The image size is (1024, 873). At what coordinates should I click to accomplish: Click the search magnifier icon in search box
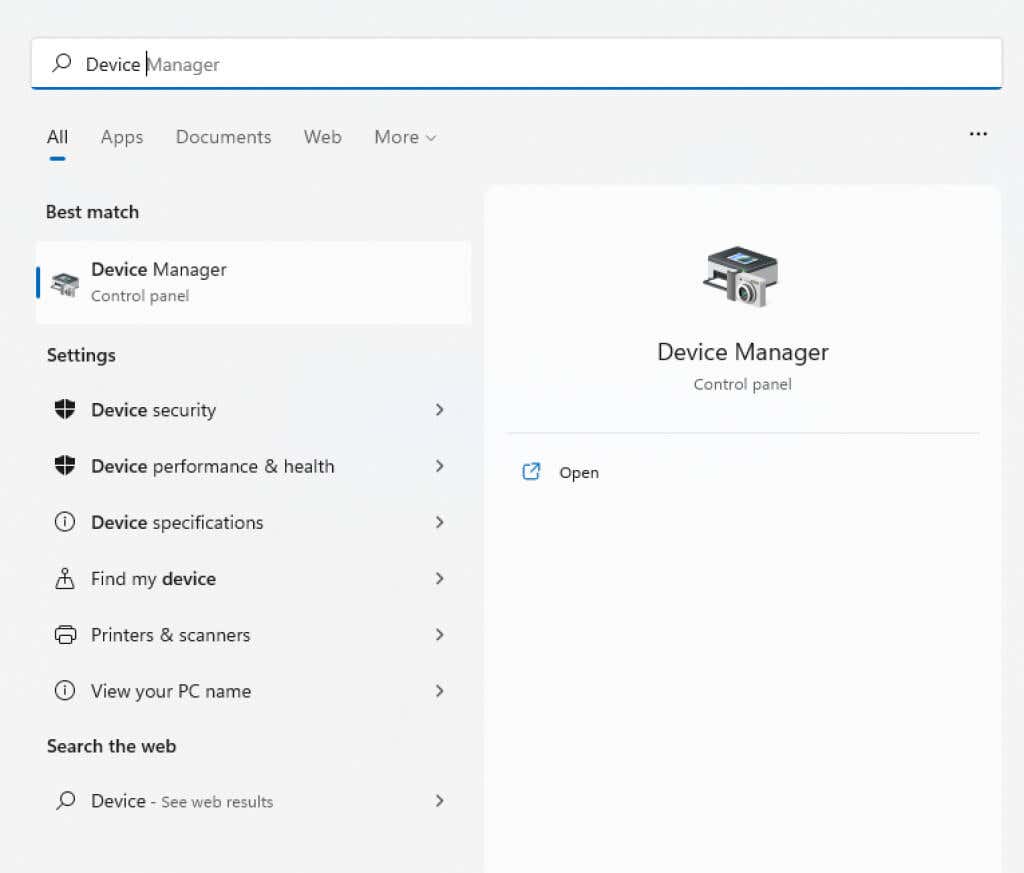[62, 63]
